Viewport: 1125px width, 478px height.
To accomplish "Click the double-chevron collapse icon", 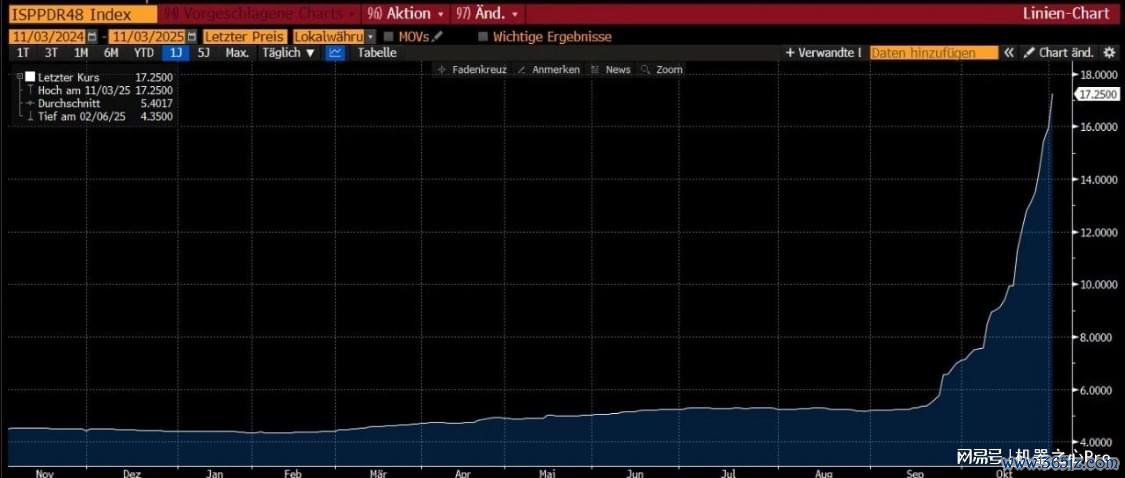I will click(x=1009, y=53).
